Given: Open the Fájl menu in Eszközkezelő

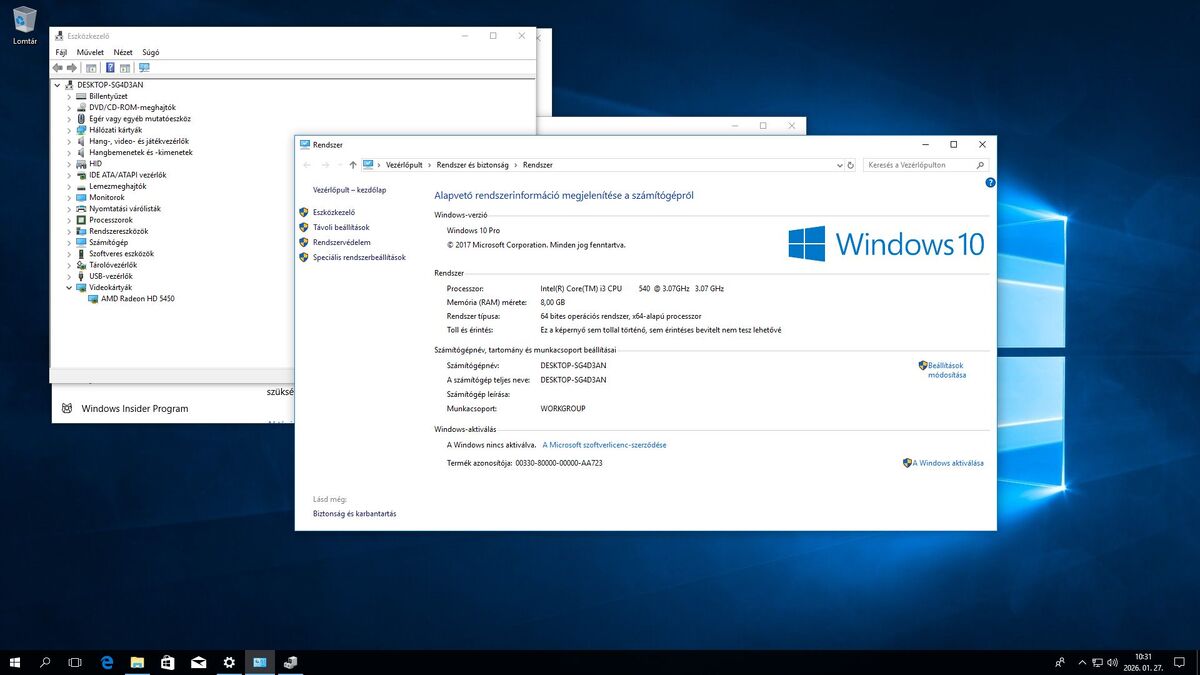Looking at the screenshot, I should [61, 52].
